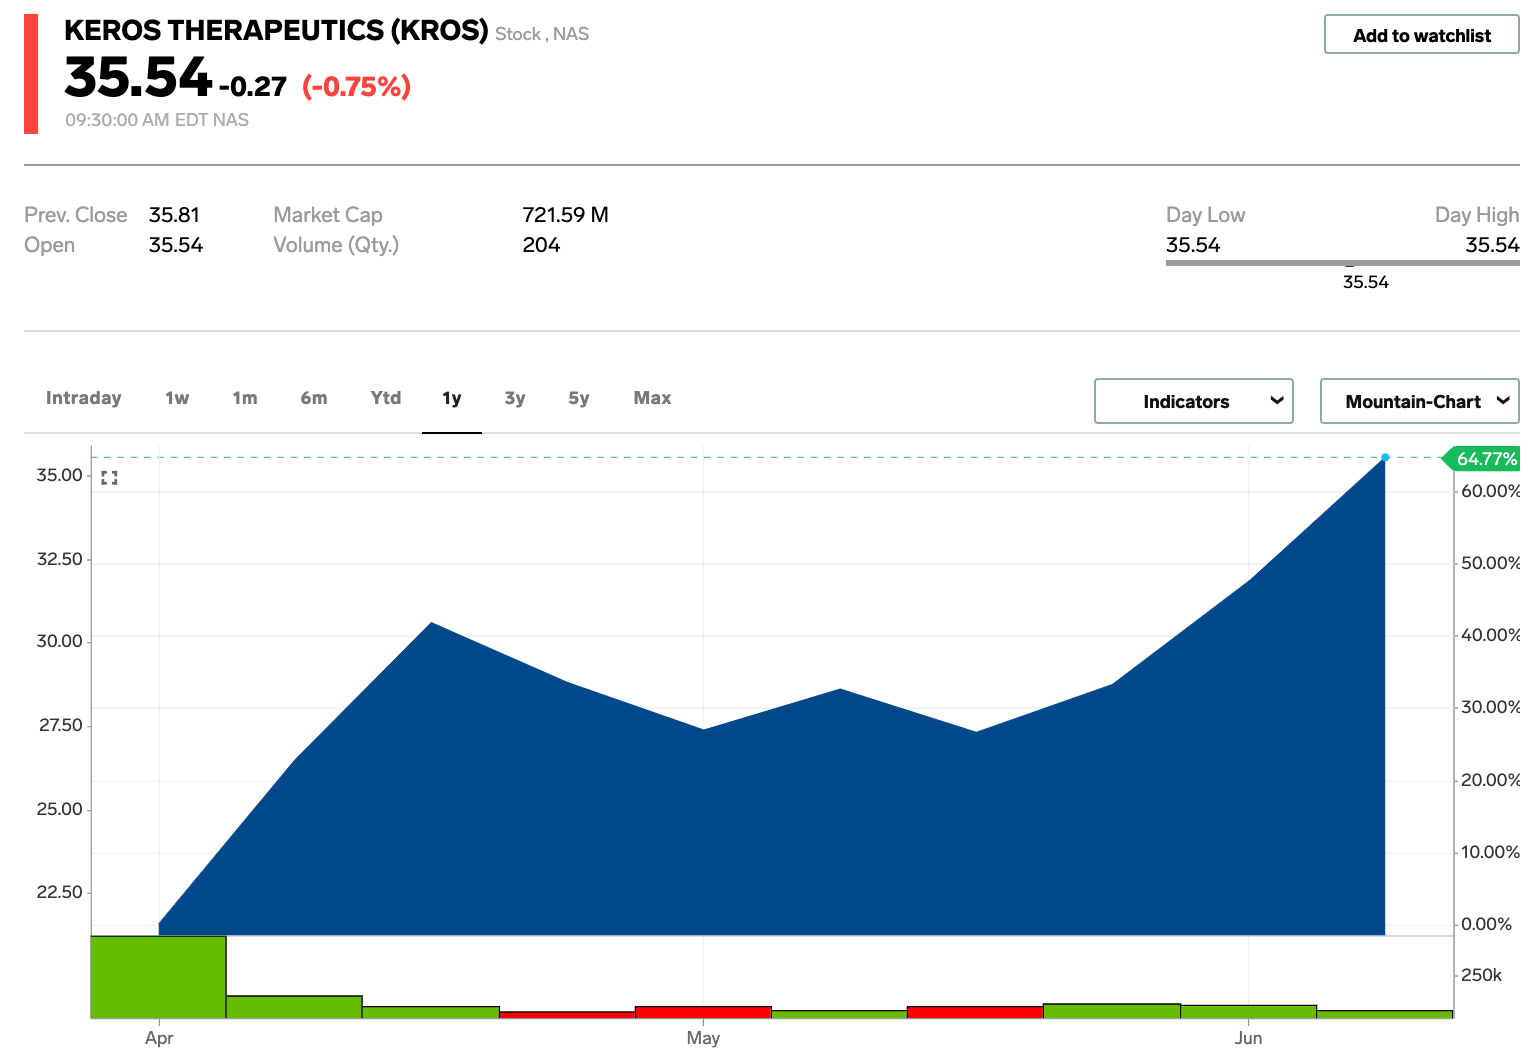This screenshot has height=1050, width=1534.
Task: Select the Ytd time range
Action: click(386, 398)
